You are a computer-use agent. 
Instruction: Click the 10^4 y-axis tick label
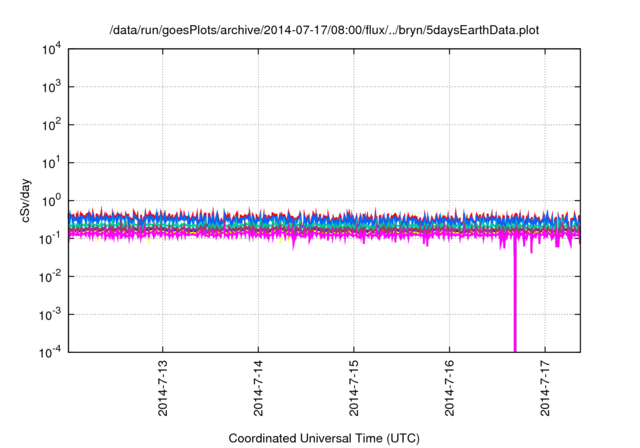[x=51, y=49]
